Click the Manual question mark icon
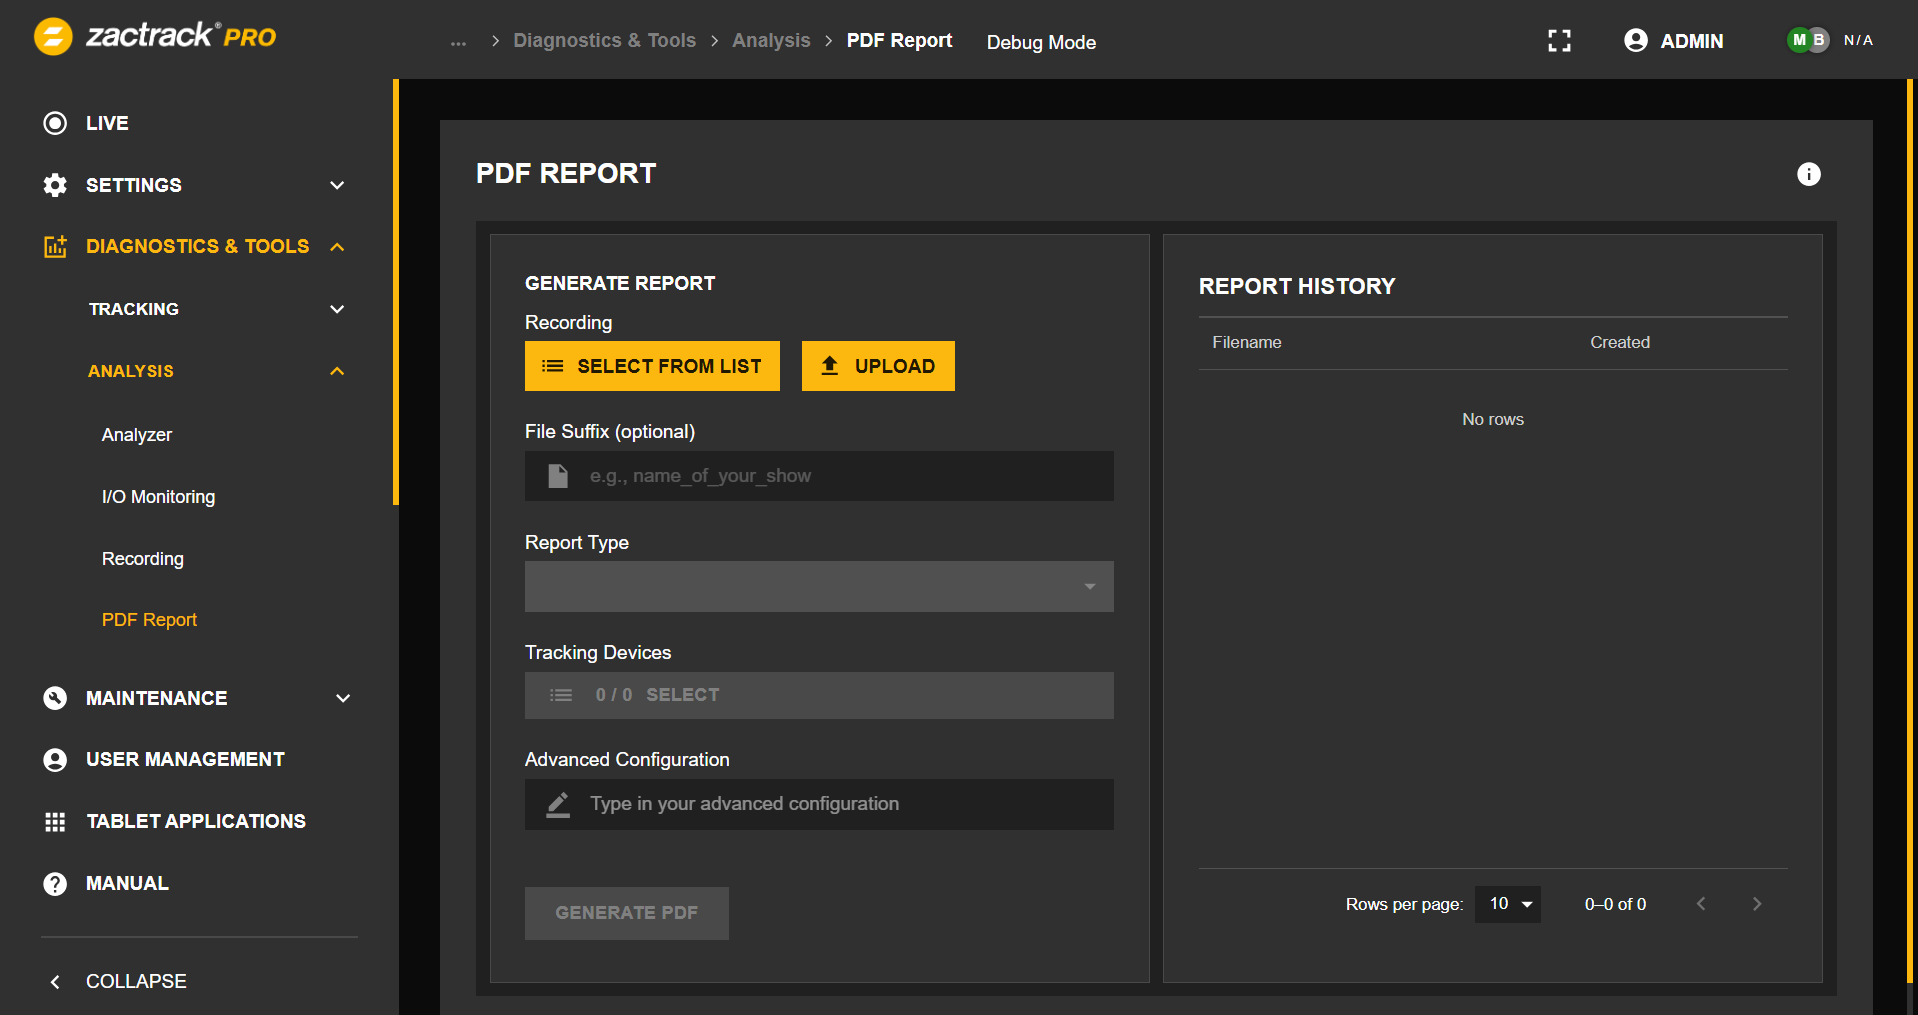The height and width of the screenshot is (1015, 1918). click(x=55, y=884)
